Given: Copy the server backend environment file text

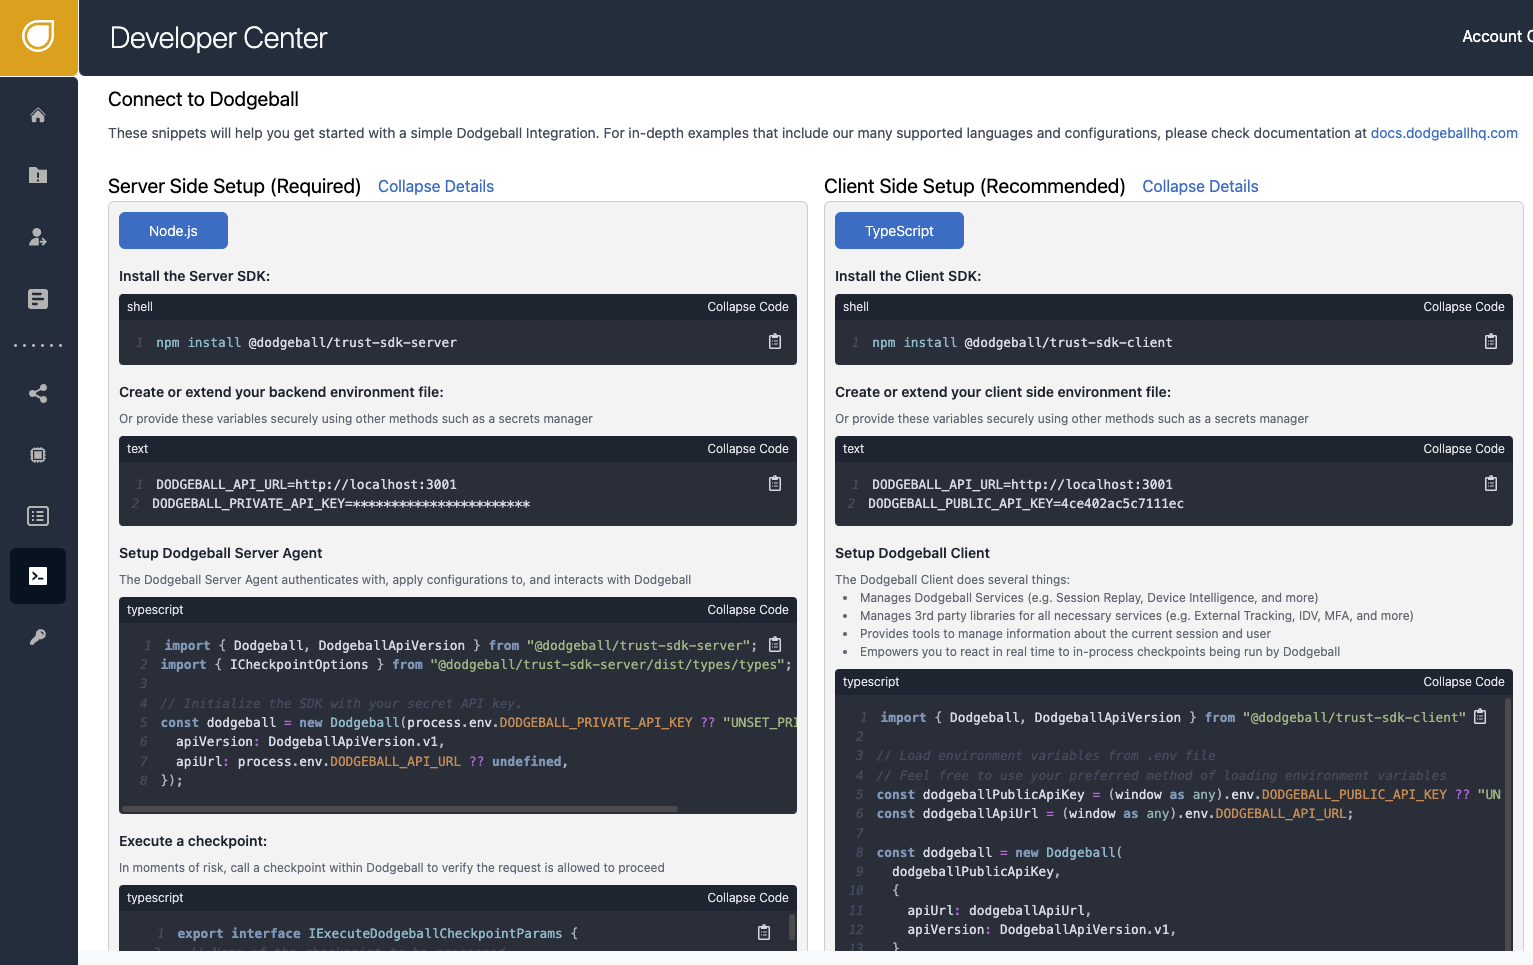Looking at the screenshot, I should pos(775,484).
